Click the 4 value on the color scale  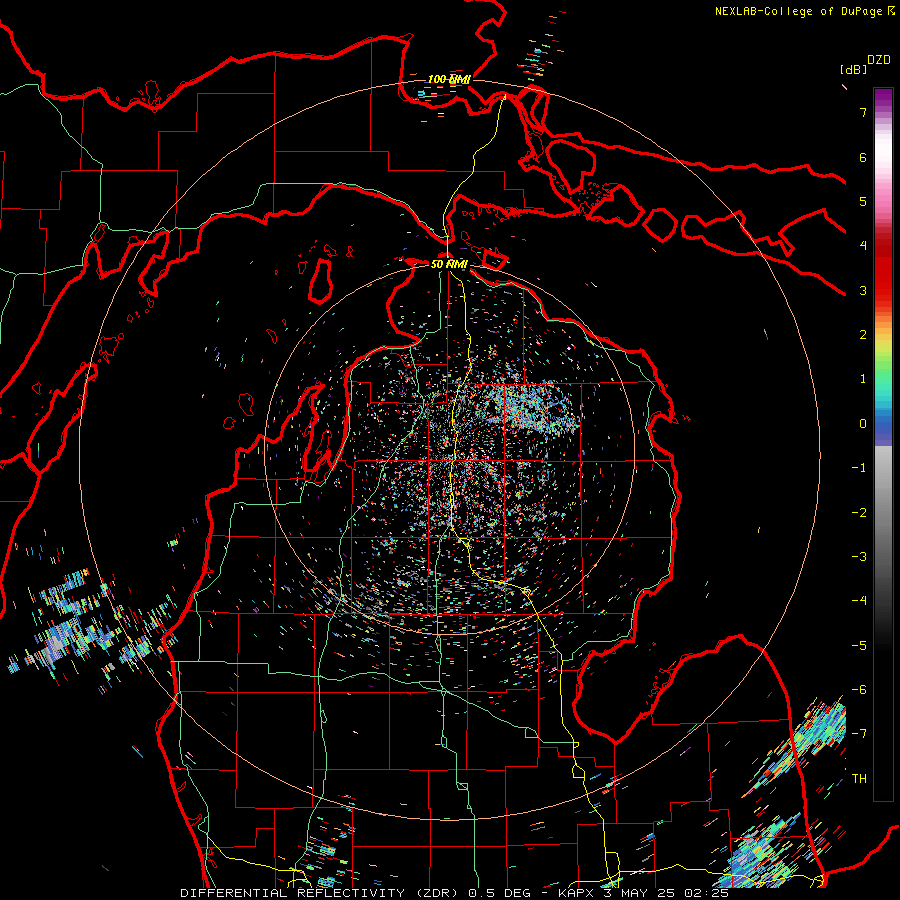tap(863, 246)
